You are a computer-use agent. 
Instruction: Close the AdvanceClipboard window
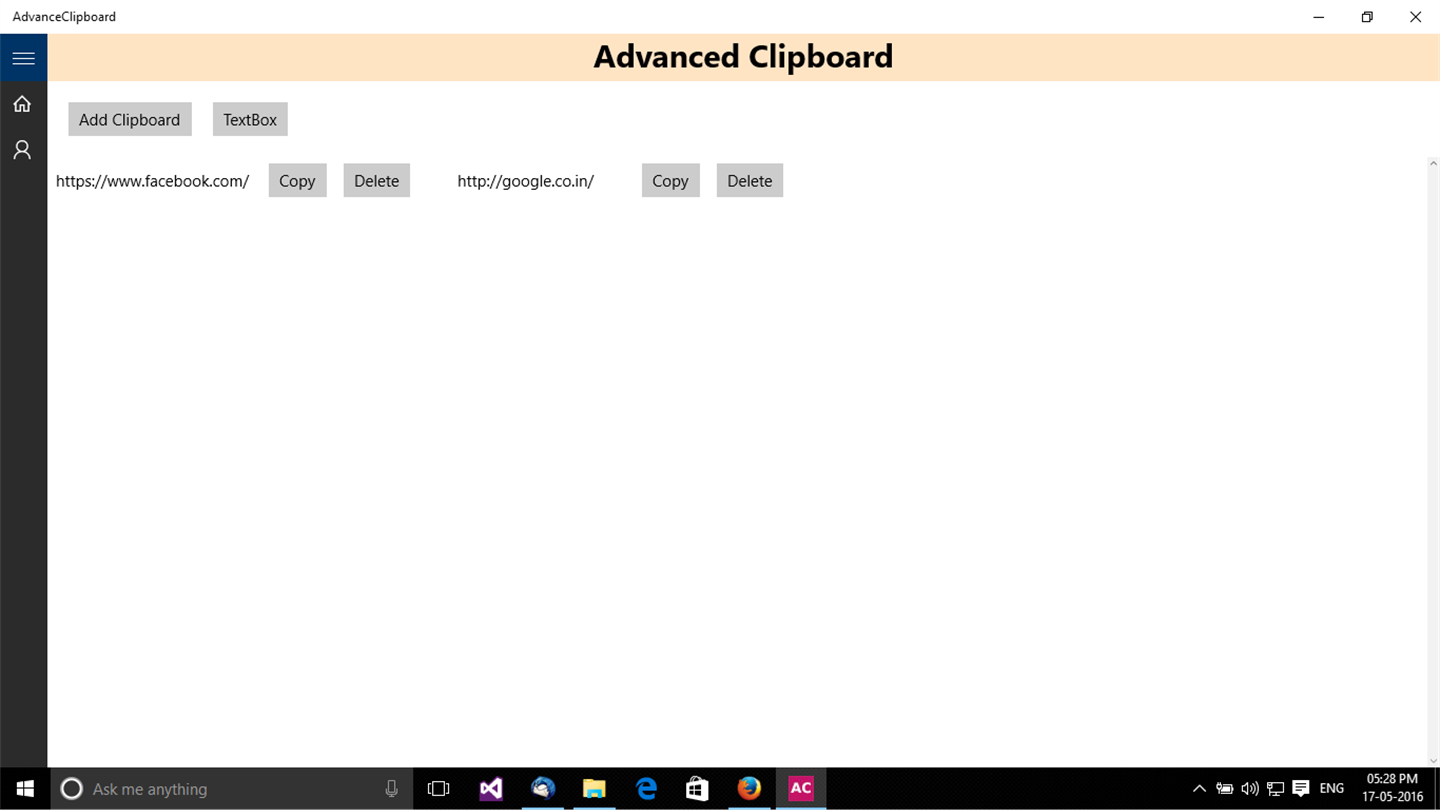tap(1415, 17)
